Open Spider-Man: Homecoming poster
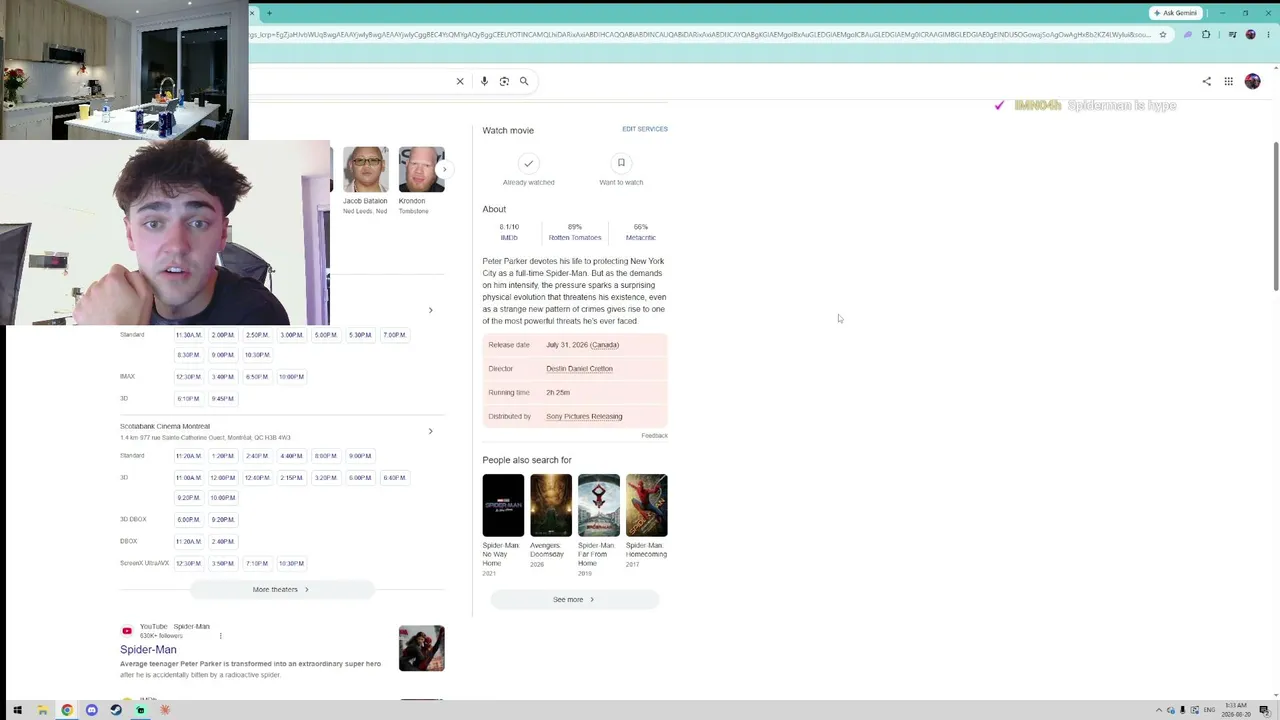 coord(646,506)
